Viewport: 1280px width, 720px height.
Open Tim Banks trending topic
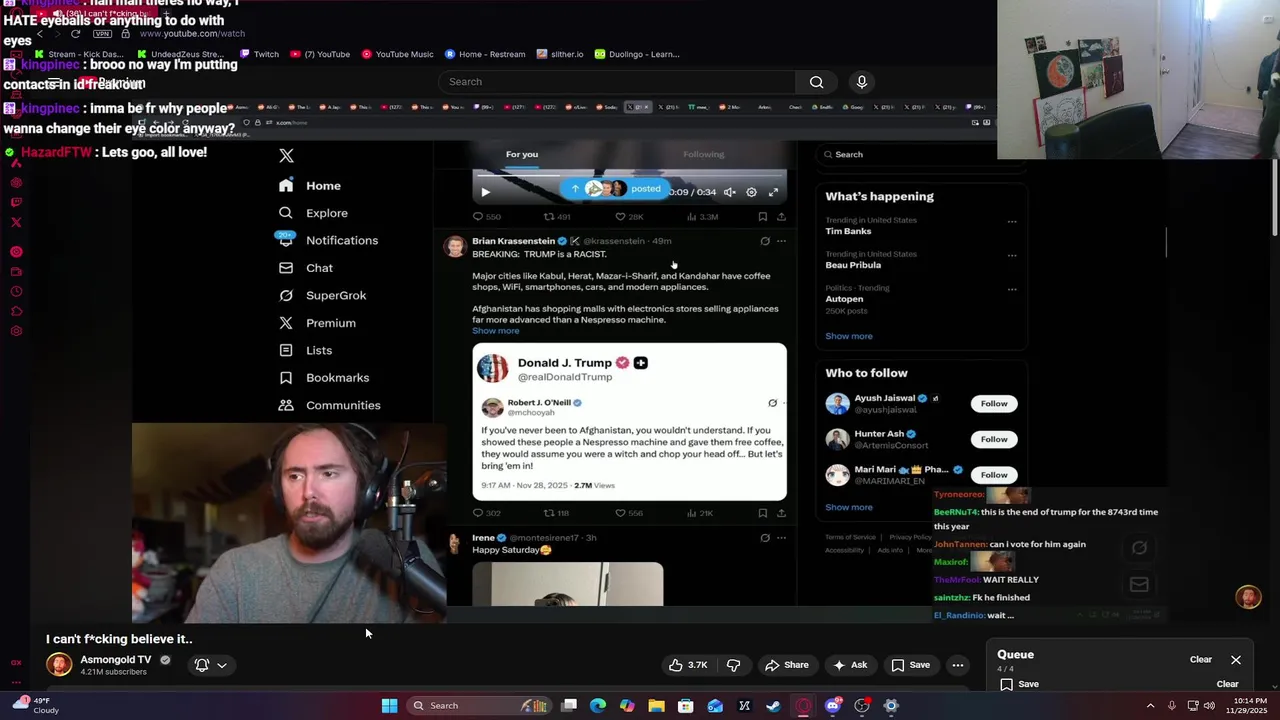[x=848, y=231]
